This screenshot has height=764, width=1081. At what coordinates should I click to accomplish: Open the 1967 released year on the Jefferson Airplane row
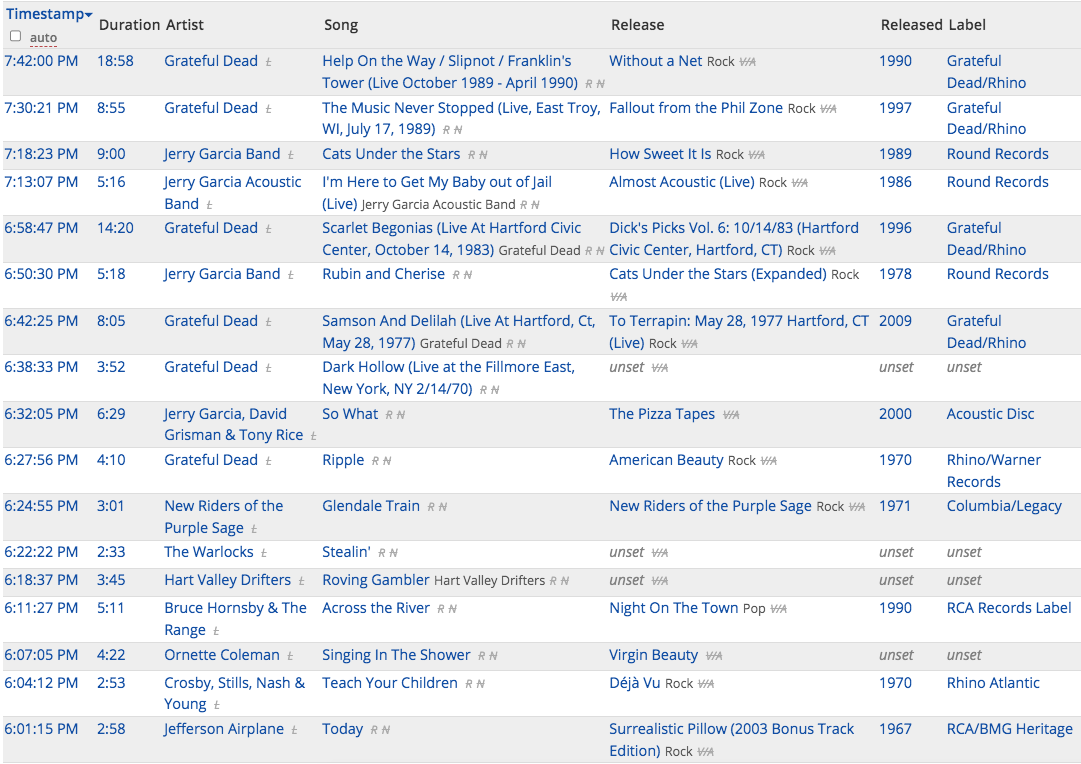pyautogui.click(x=895, y=730)
